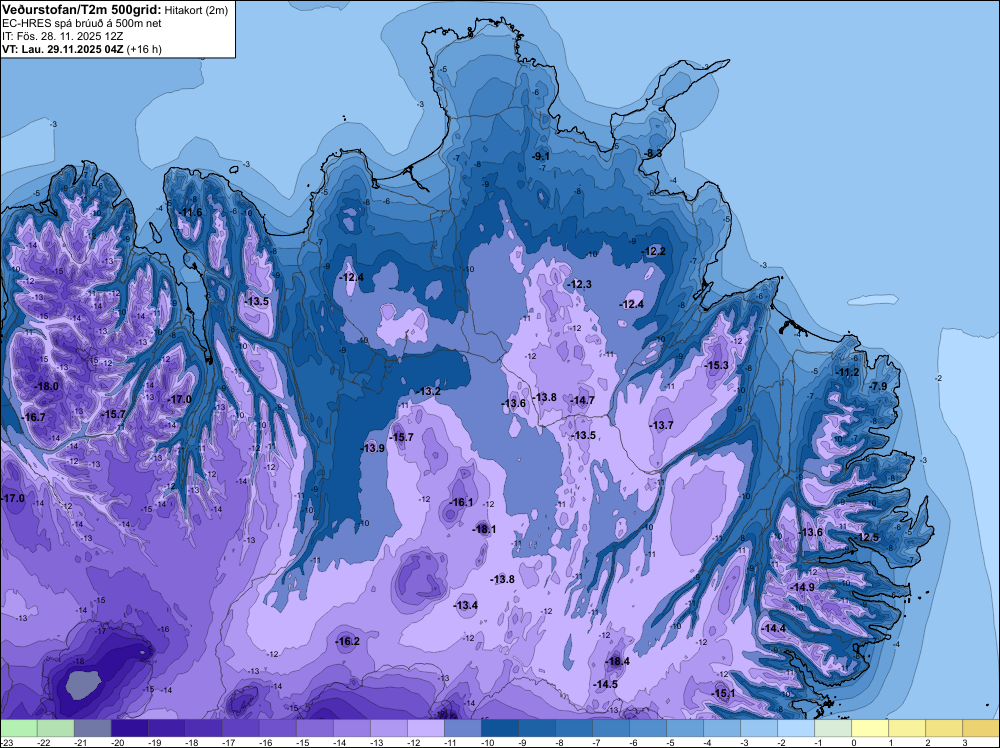Select the 2 legend swatch
The image size is (1000, 748).
pos(943,728)
